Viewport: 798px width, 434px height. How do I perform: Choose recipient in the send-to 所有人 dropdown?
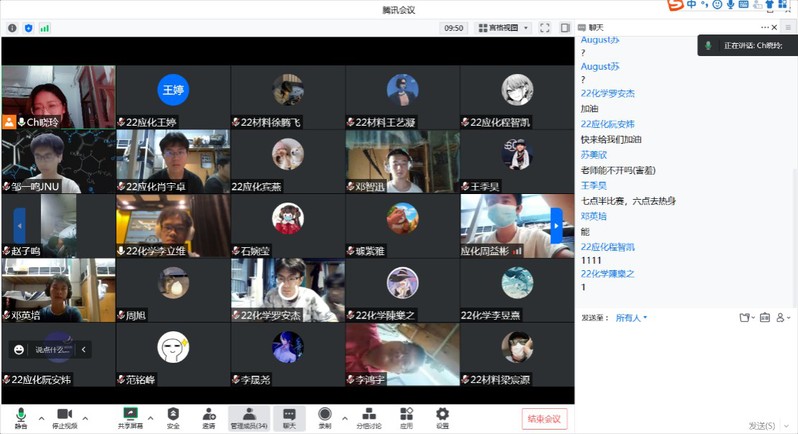[x=631, y=318]
